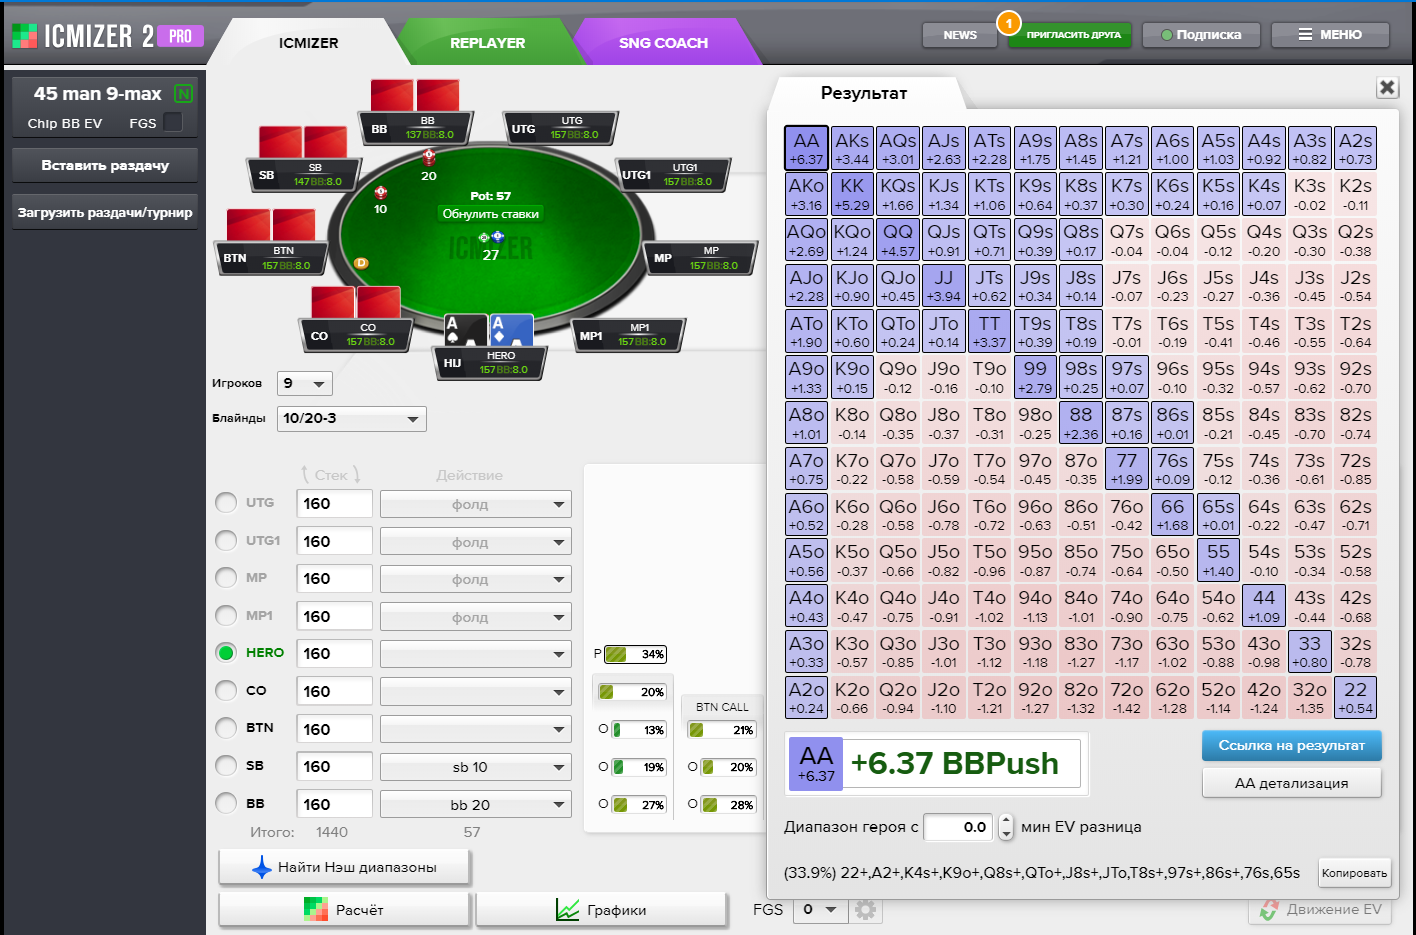Click the мин EV разница input field
The image size is (1416, 935).
click(x=960, y=827)
